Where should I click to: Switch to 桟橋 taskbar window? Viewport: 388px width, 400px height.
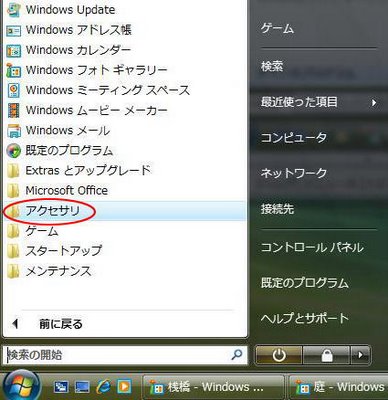213,387
